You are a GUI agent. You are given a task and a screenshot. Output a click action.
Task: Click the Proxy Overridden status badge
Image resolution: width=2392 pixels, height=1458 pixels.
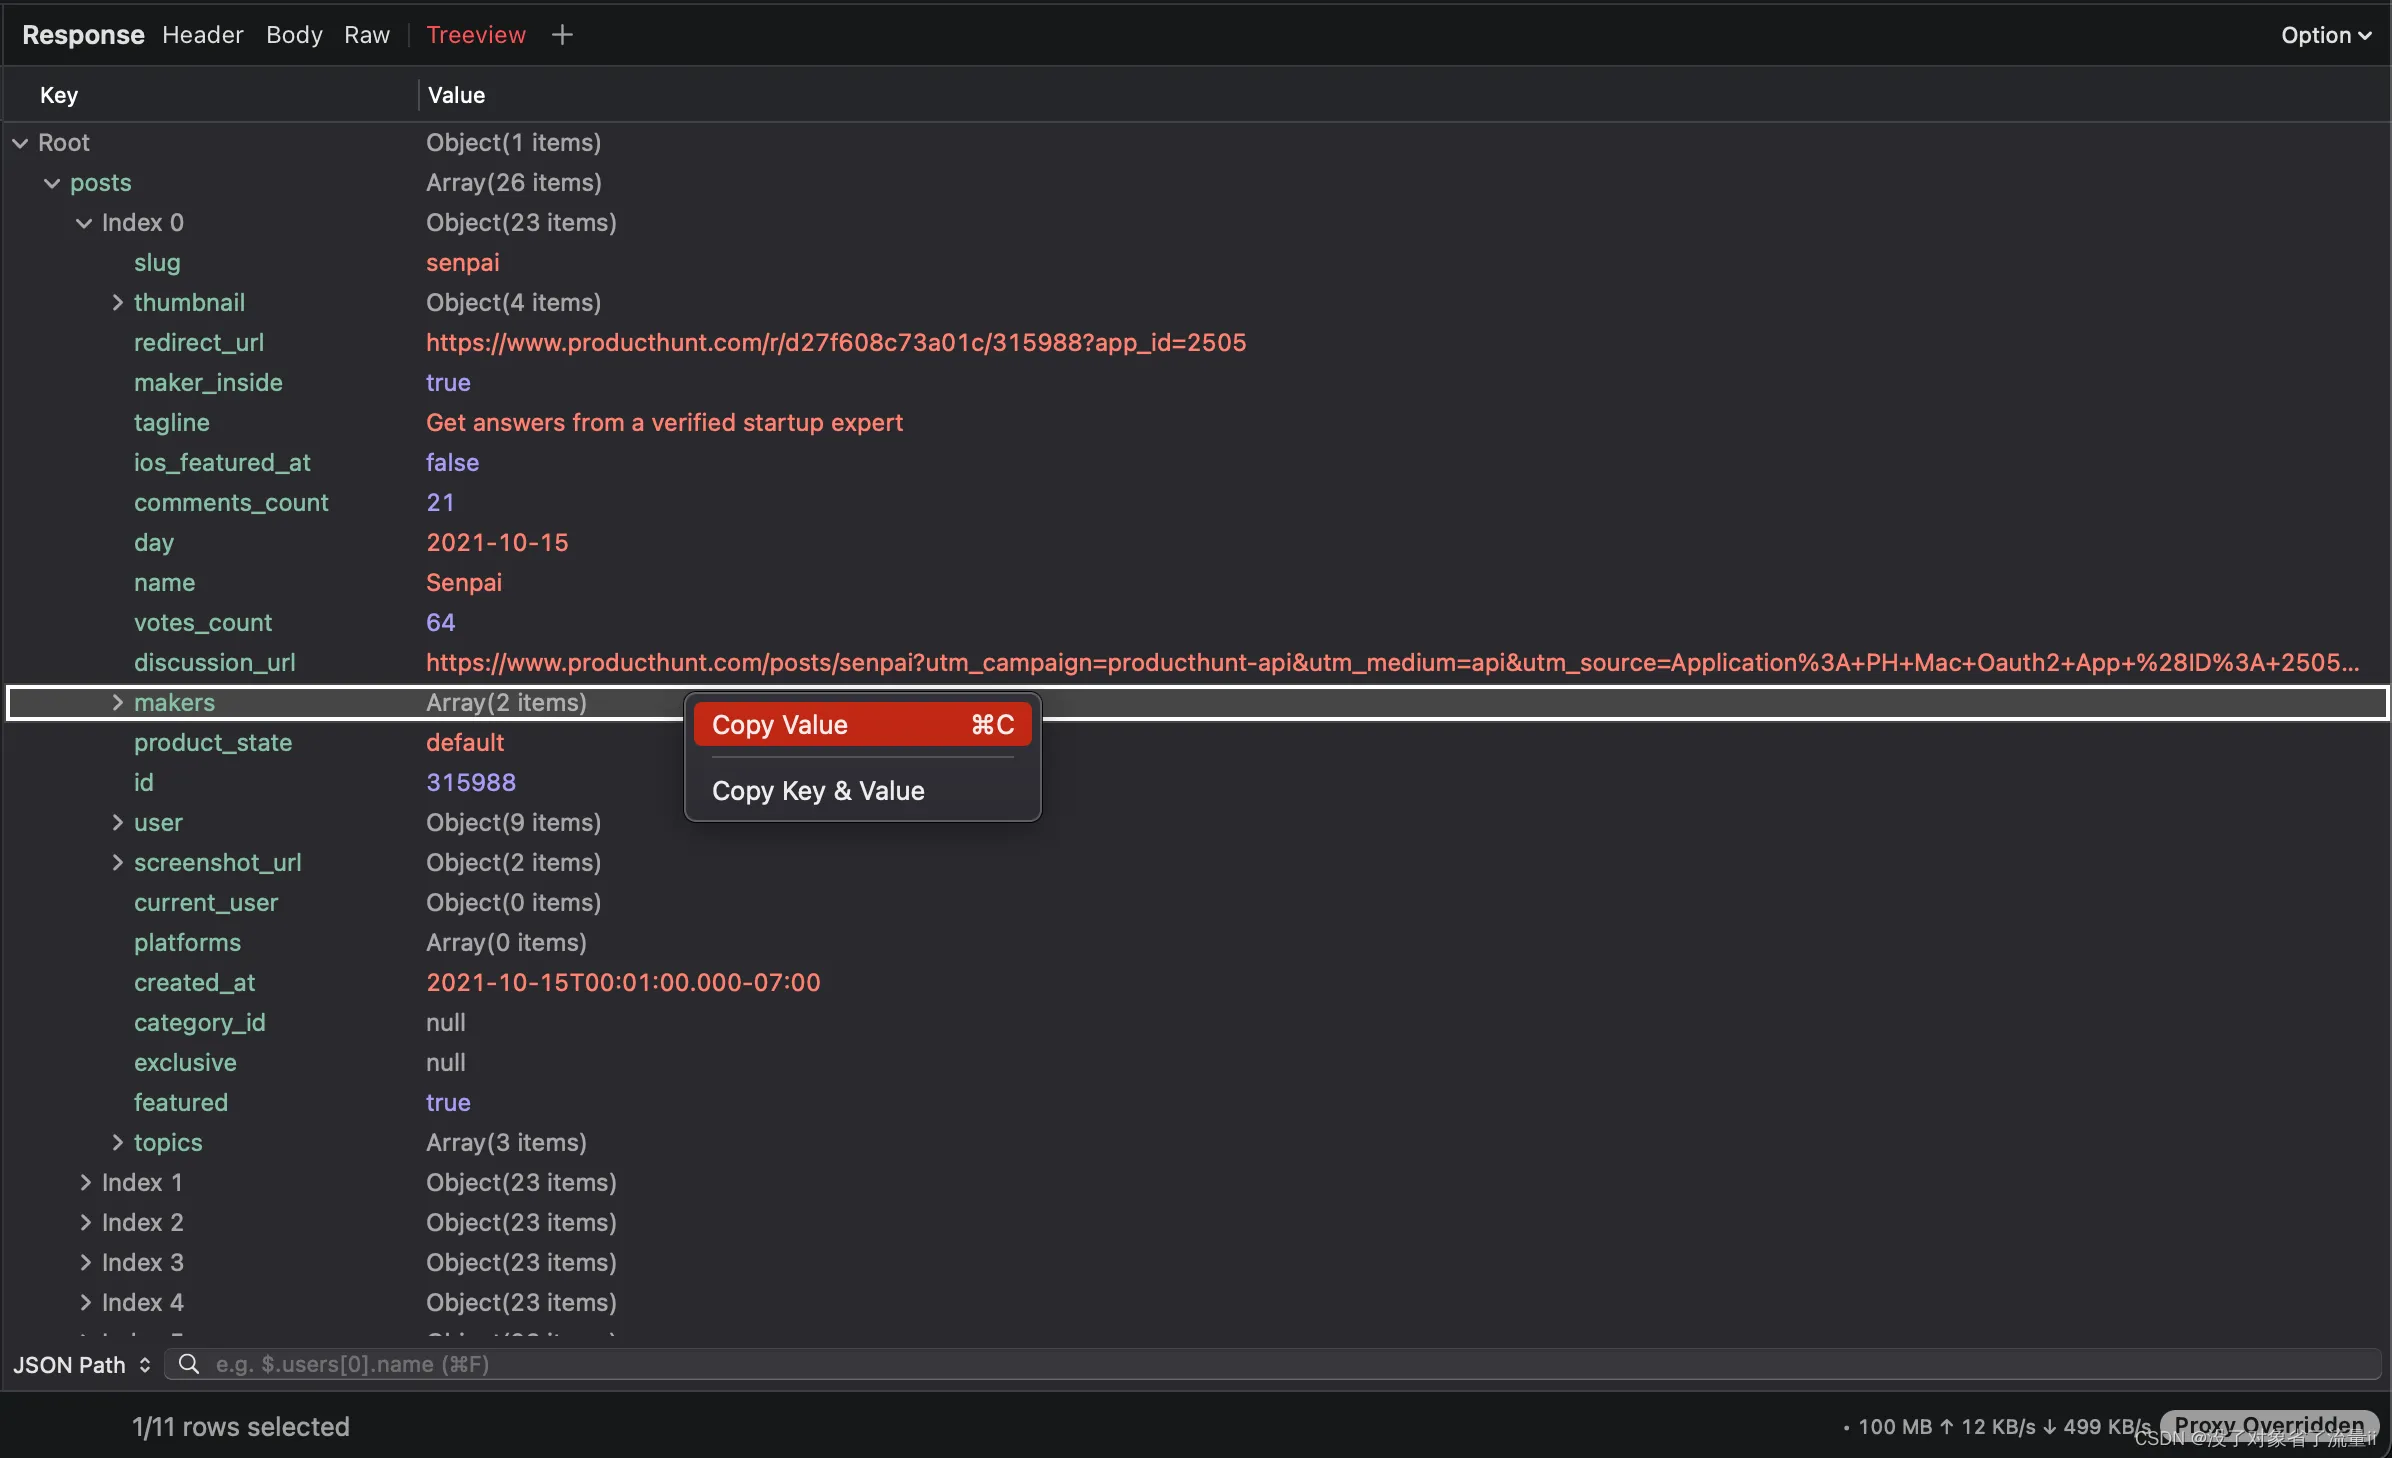click(x=2268, y=1425)
